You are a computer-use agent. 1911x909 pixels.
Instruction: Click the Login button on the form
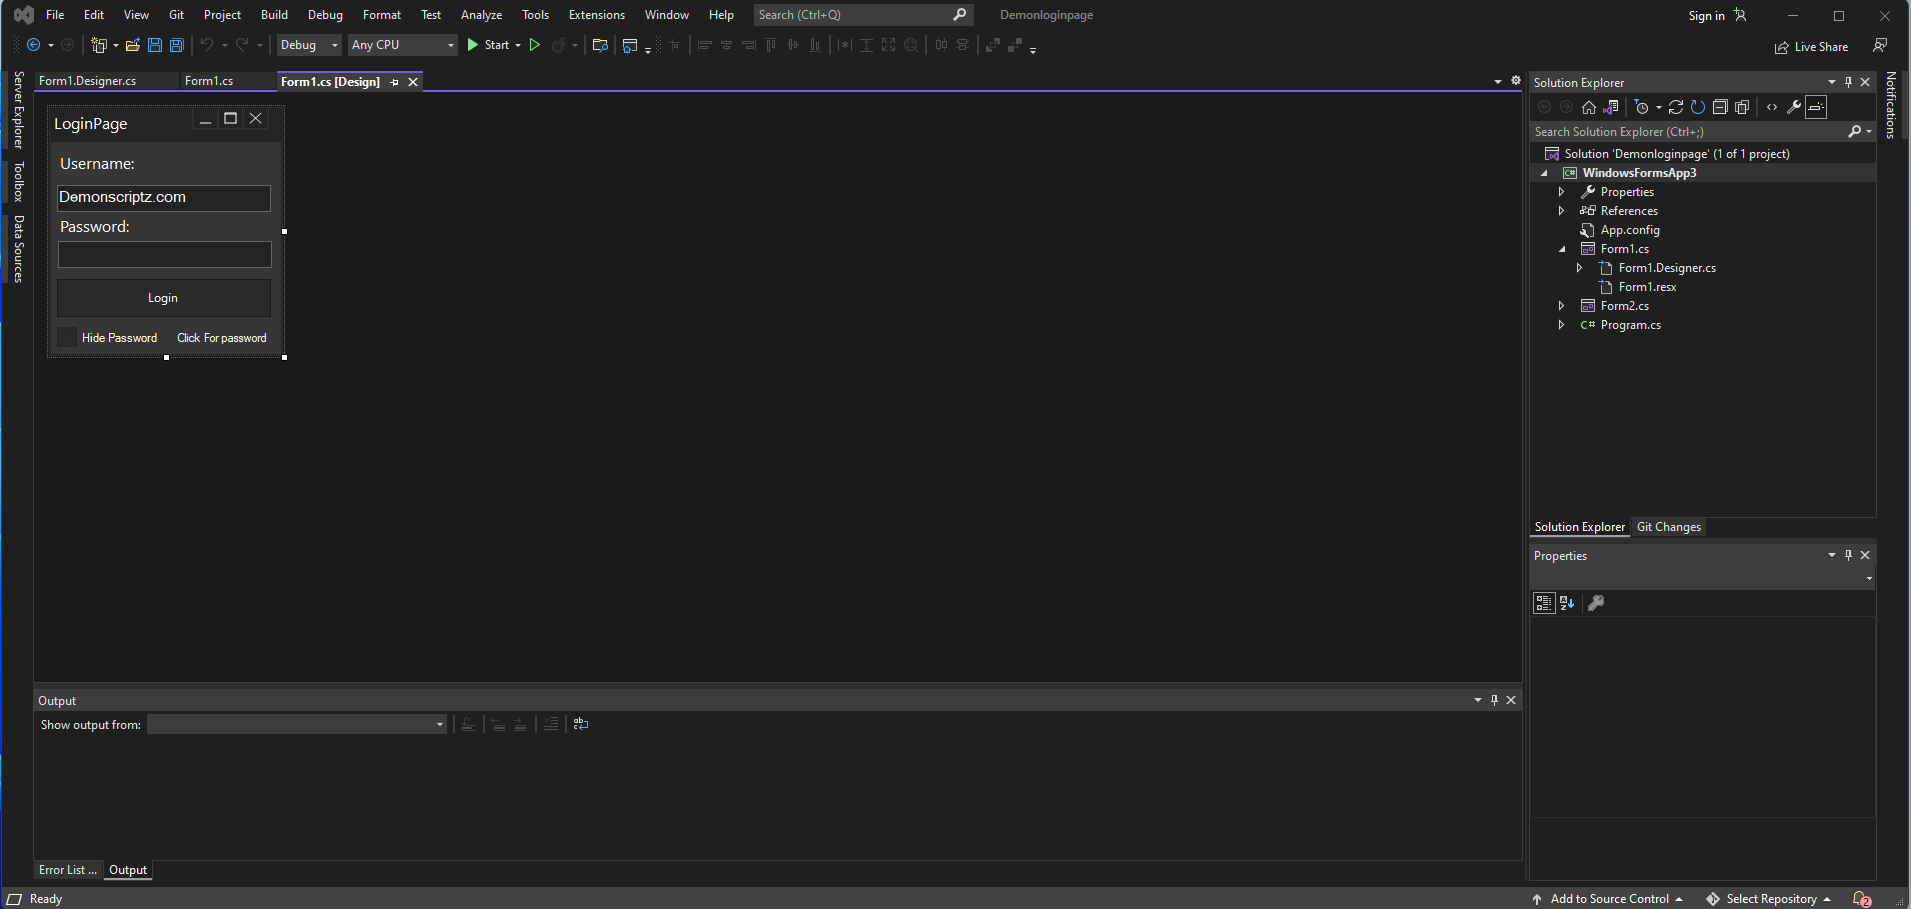click(x=163, y=298)
